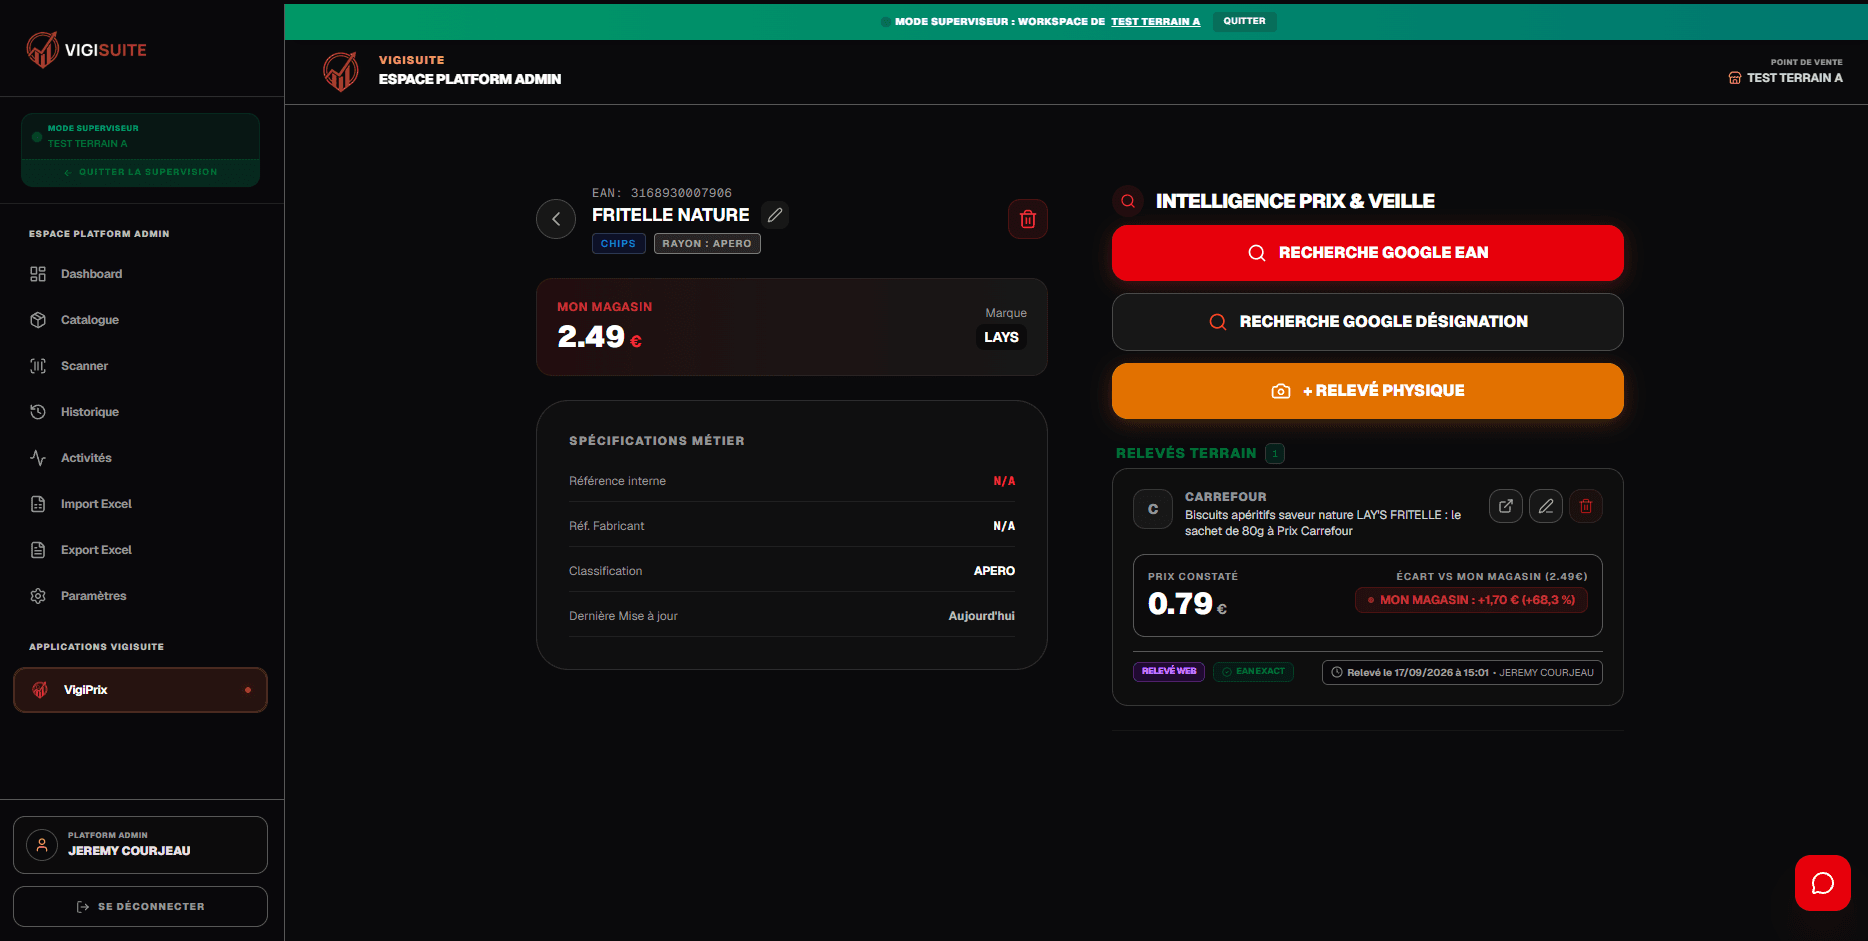The image size is (1868, 941).
Task: Click the LAYS brand badge
Action: tap(1001, 337)
